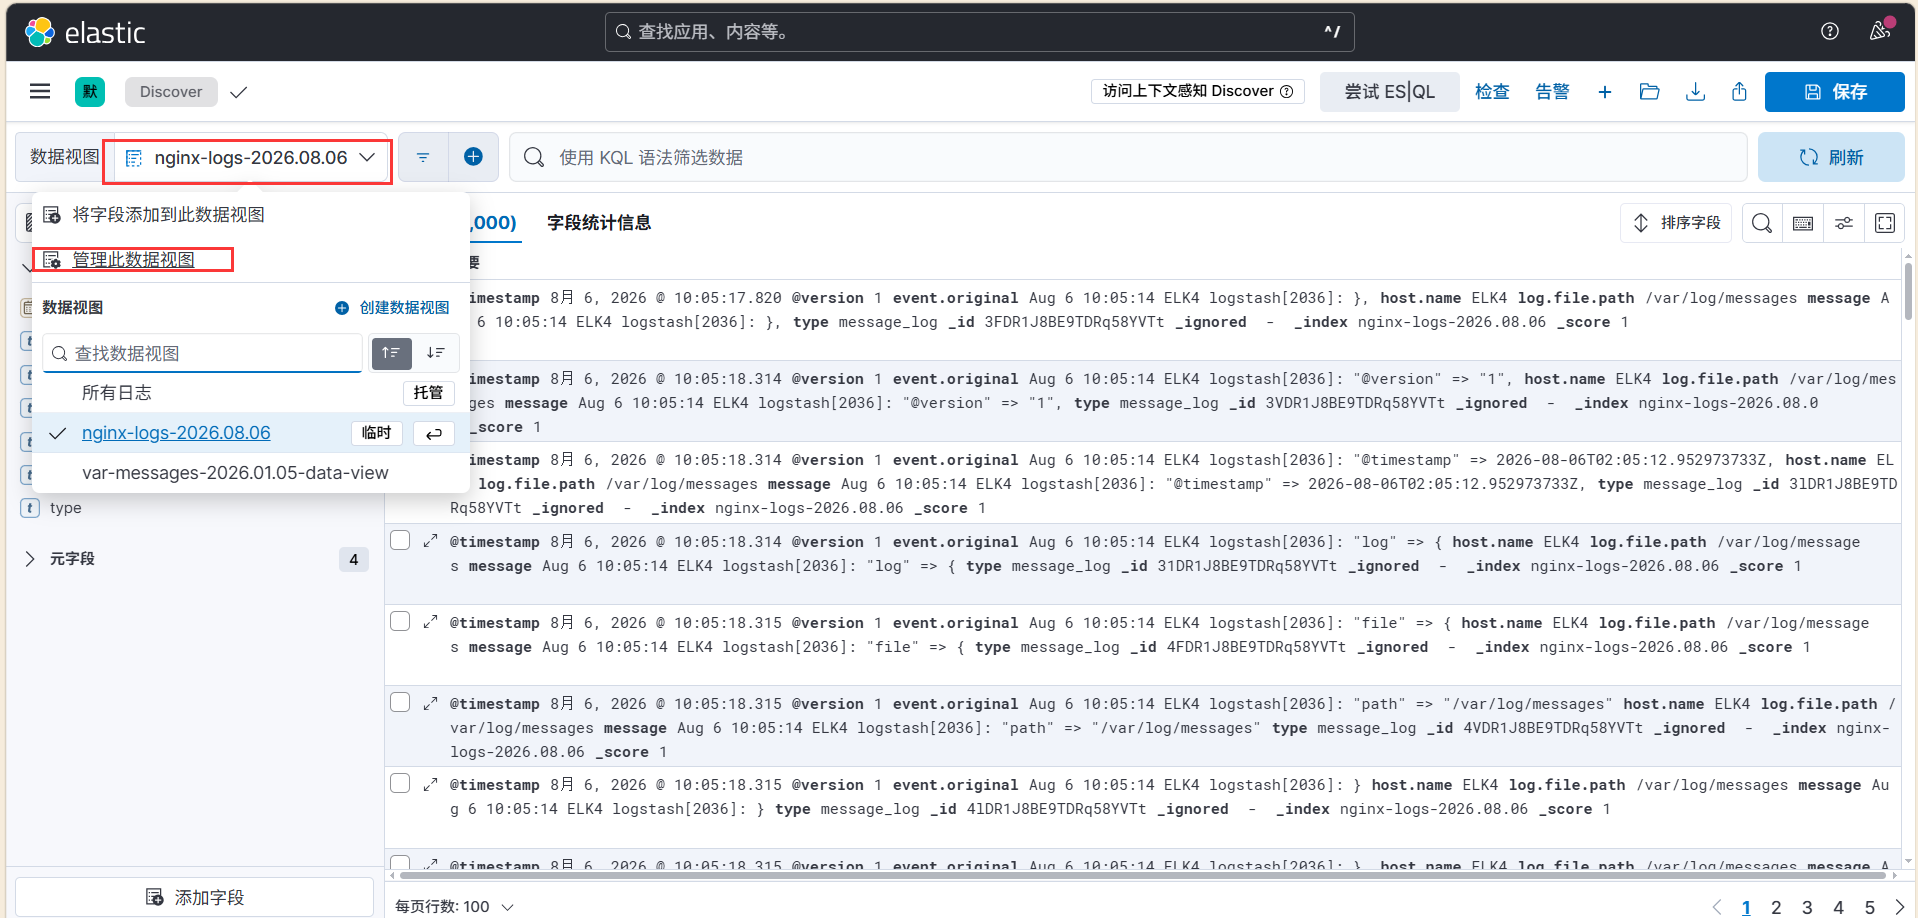The image size is (1918, 918).
Task: Click the 刷新 refresh button
Action: coord(1831,157)
